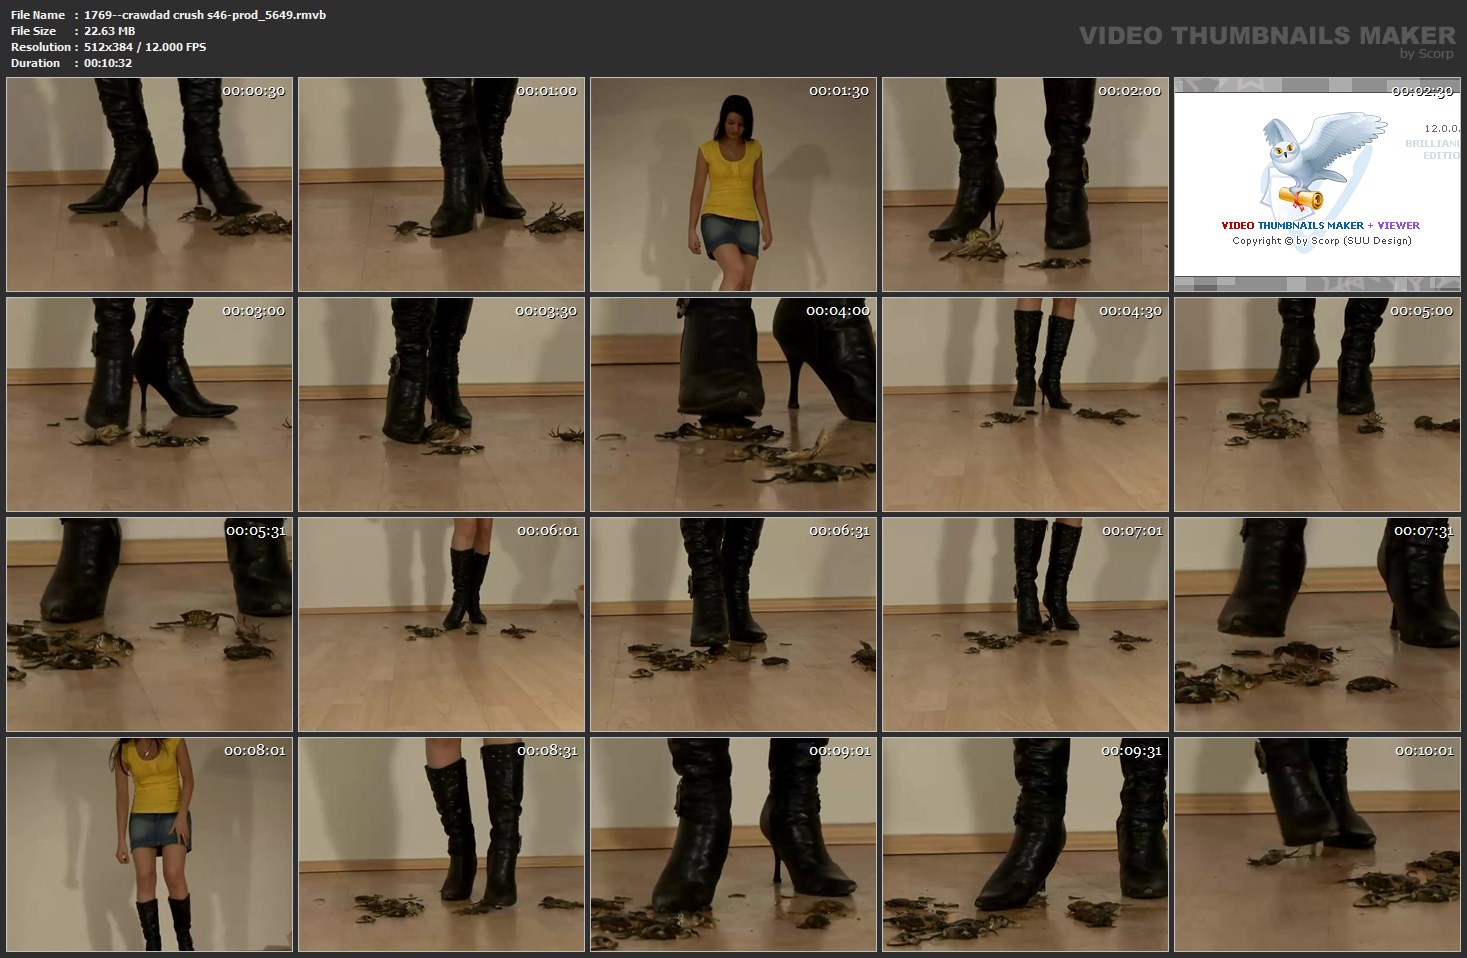Click the last frame marked 00:10:01
1467x958 pixels.
click(1318, 845)
